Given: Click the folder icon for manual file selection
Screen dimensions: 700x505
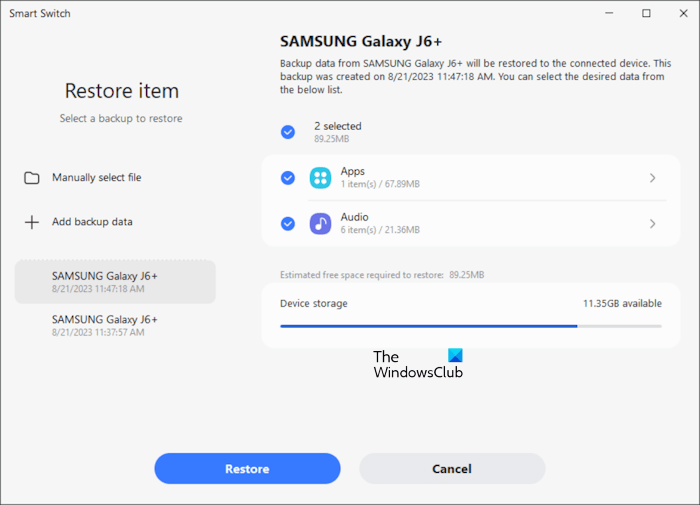Looking at the screenshot, I should click(32, 178).
